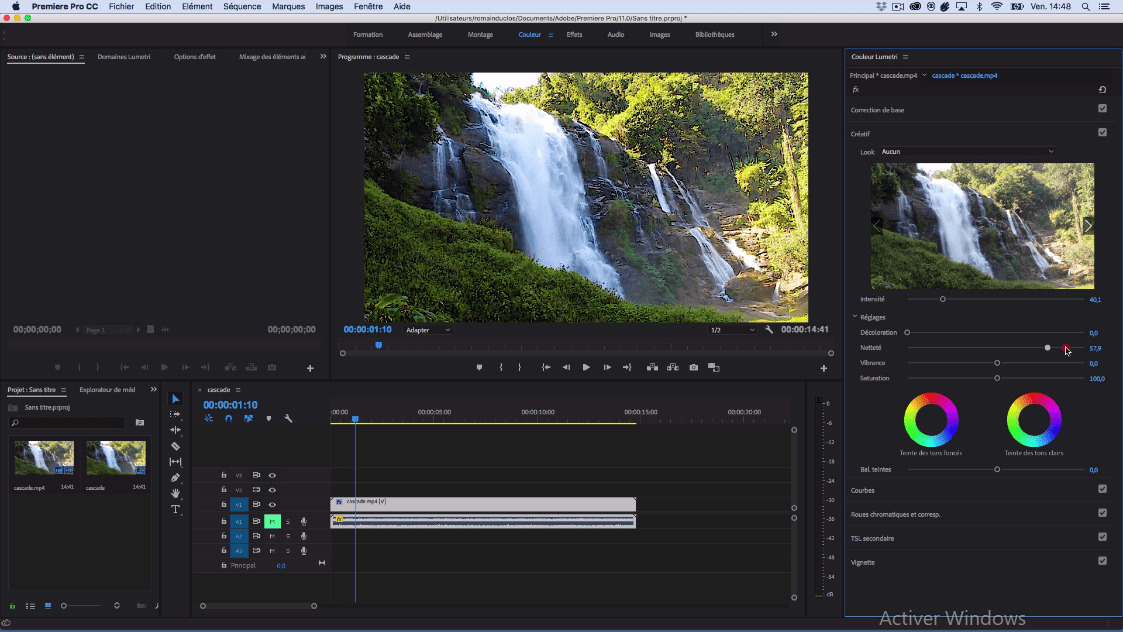This screenshot has height=632, width=1123.
Task: Export frame with the camera icon
Action: click(693, 367)
